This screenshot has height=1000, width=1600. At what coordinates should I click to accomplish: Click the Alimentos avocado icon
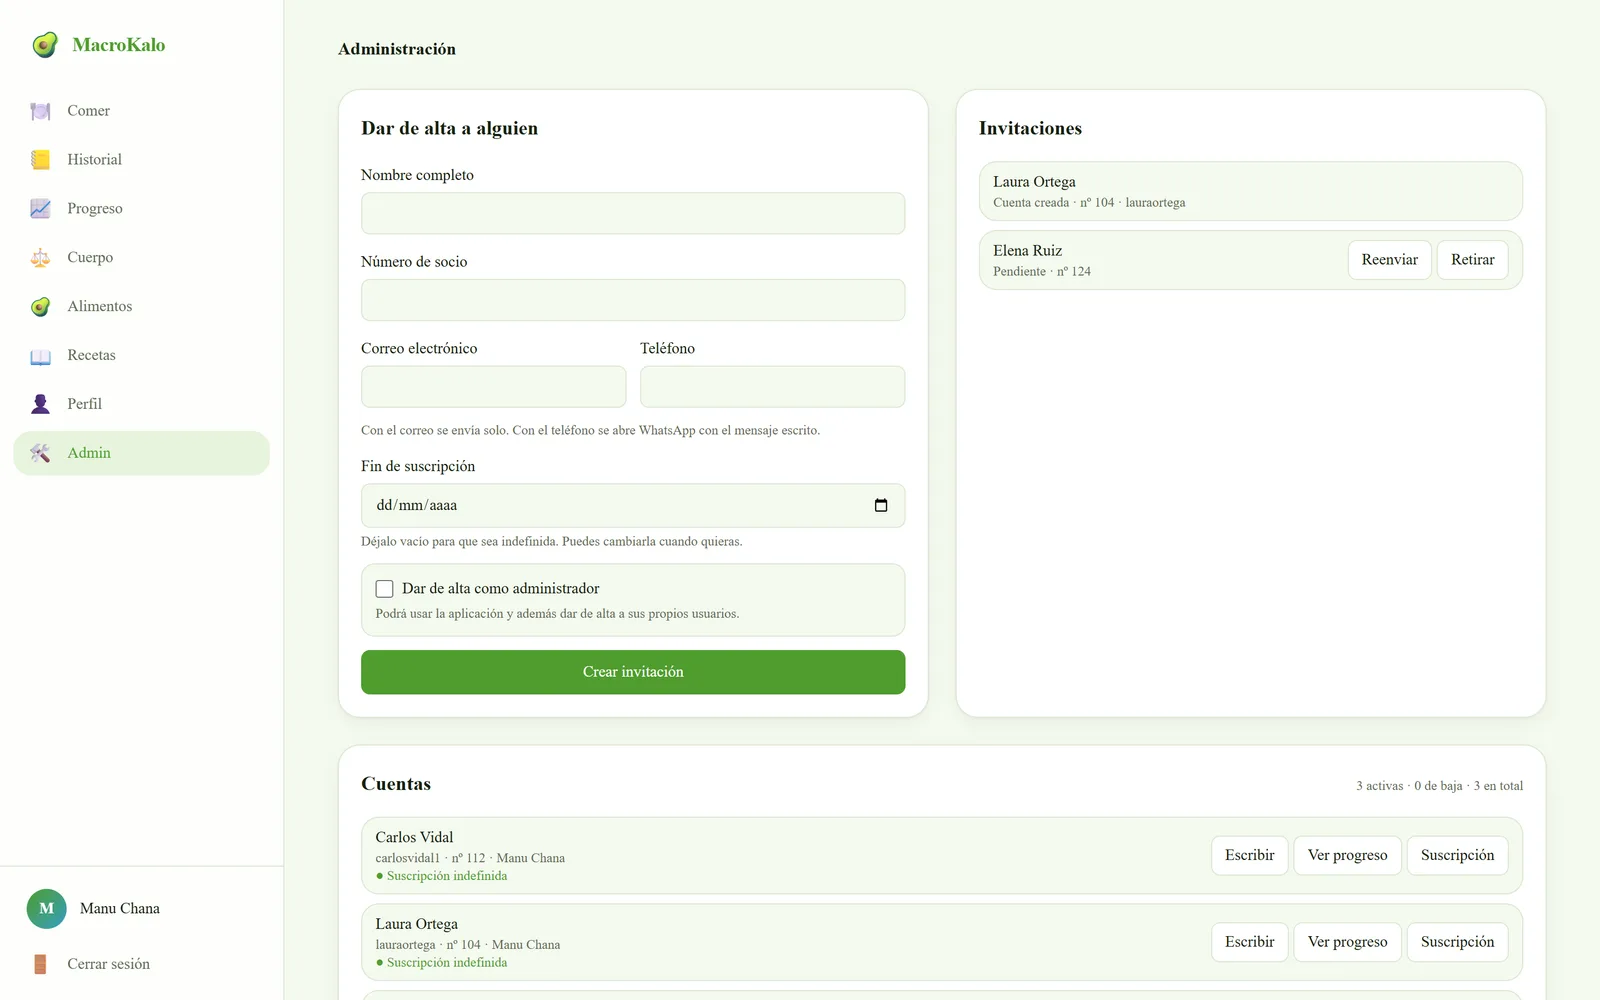(x=40, y=307)
